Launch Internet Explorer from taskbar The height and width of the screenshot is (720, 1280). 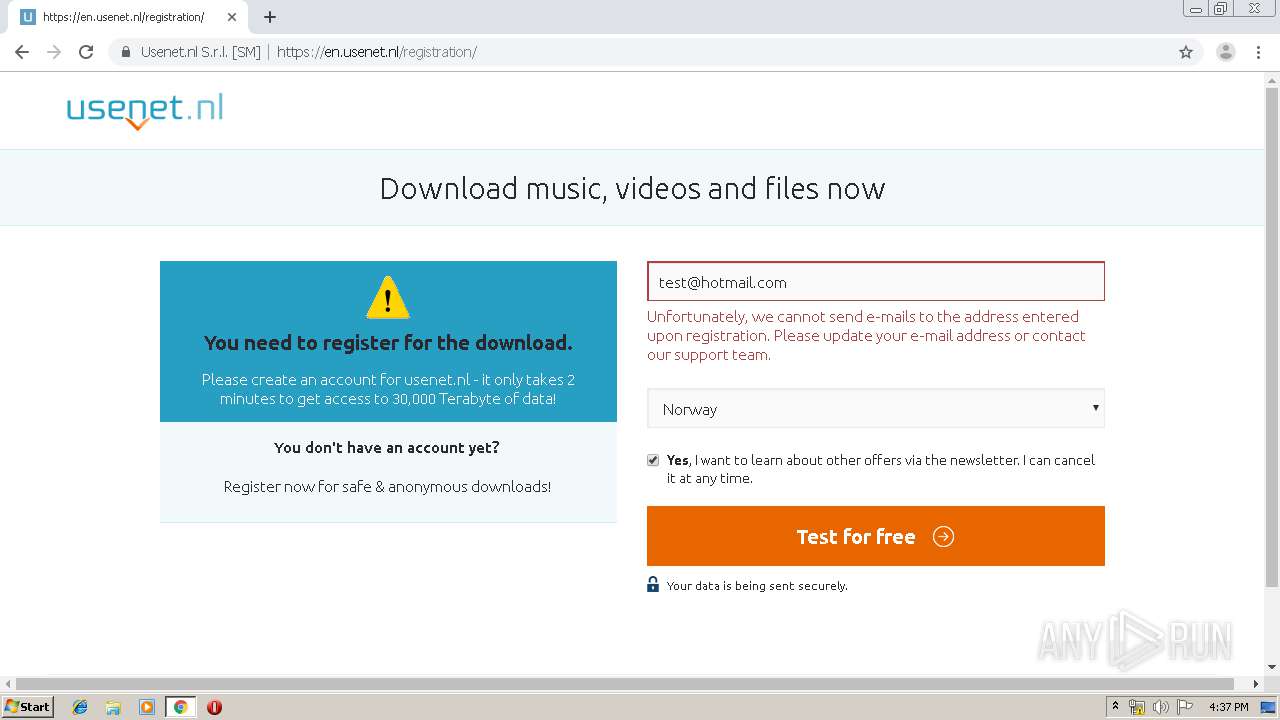[x=80, y=707]
